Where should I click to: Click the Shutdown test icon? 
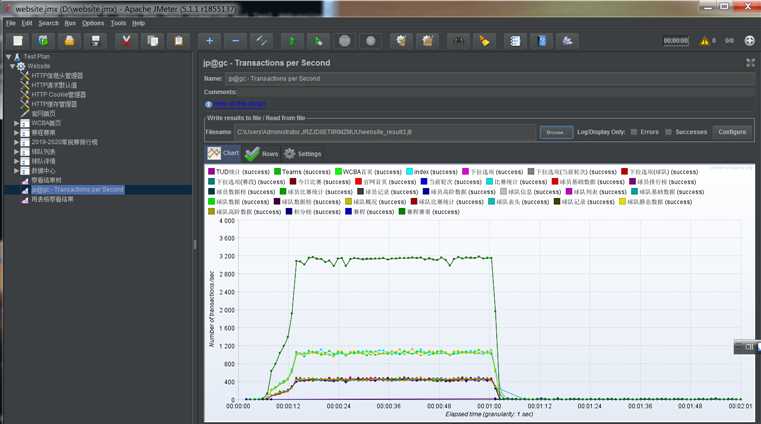coord(371,41)
